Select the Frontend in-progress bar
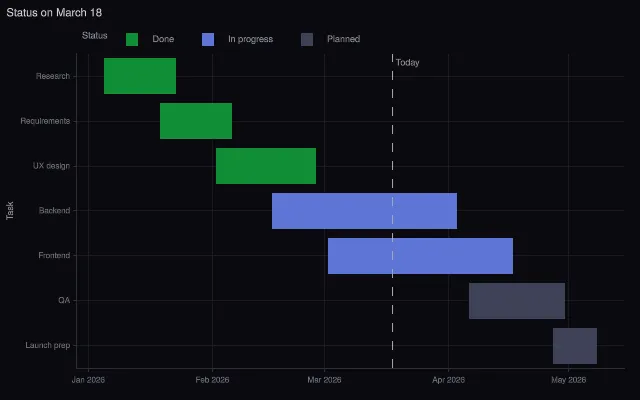640x400 pixels. 420,256
